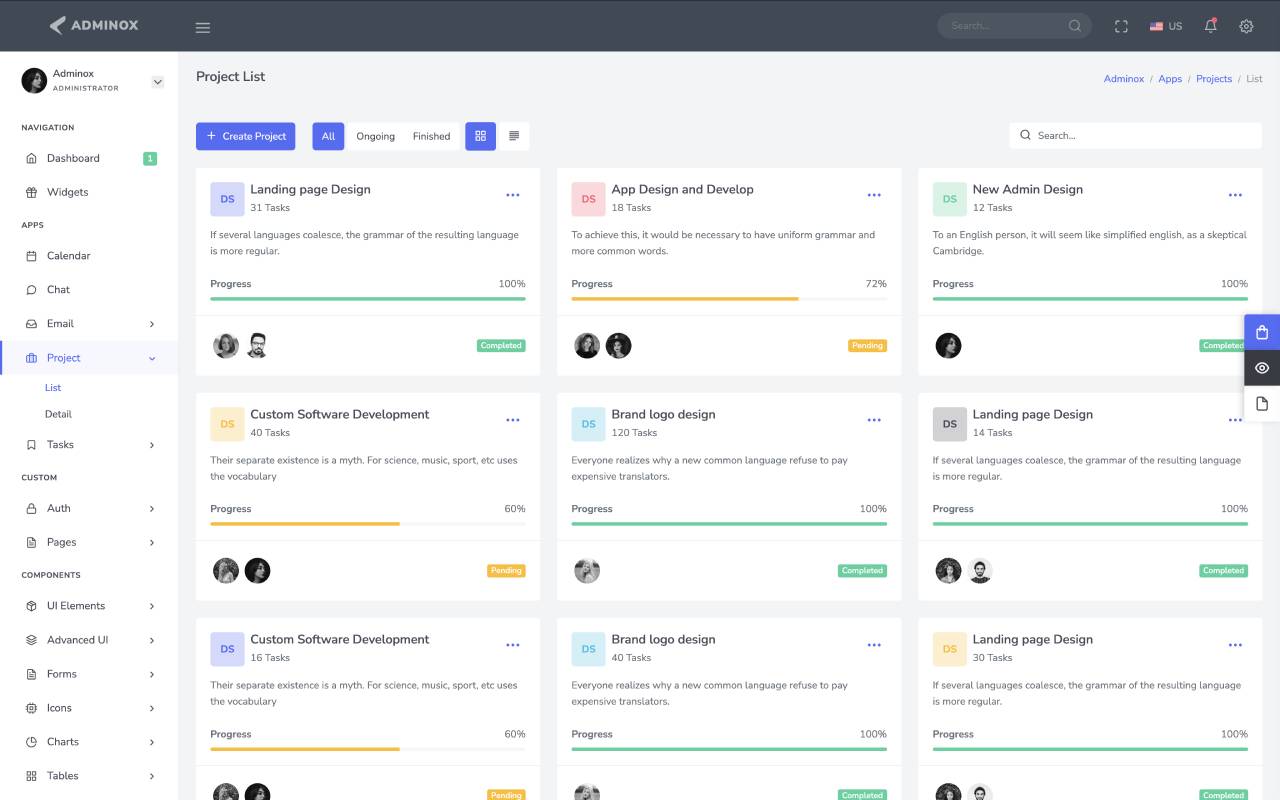Click the App Design and Develop progress bar
Image resolution: width=1280 pixels, height=800 pixels.
point(729,299)
